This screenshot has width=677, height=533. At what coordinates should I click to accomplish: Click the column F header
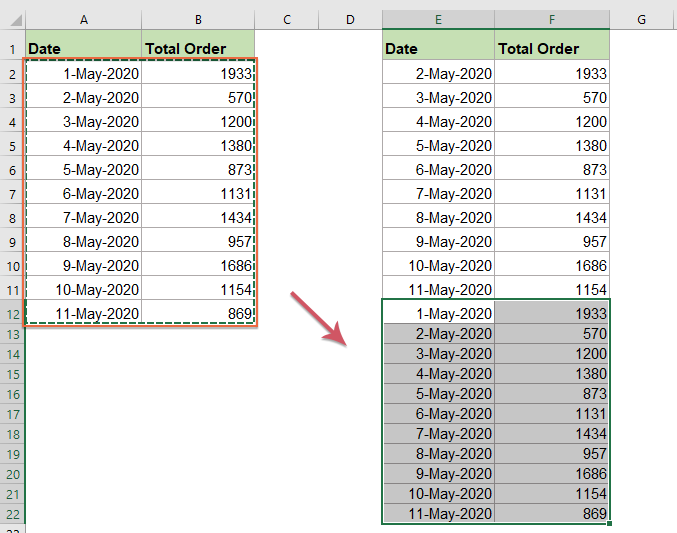552,19
